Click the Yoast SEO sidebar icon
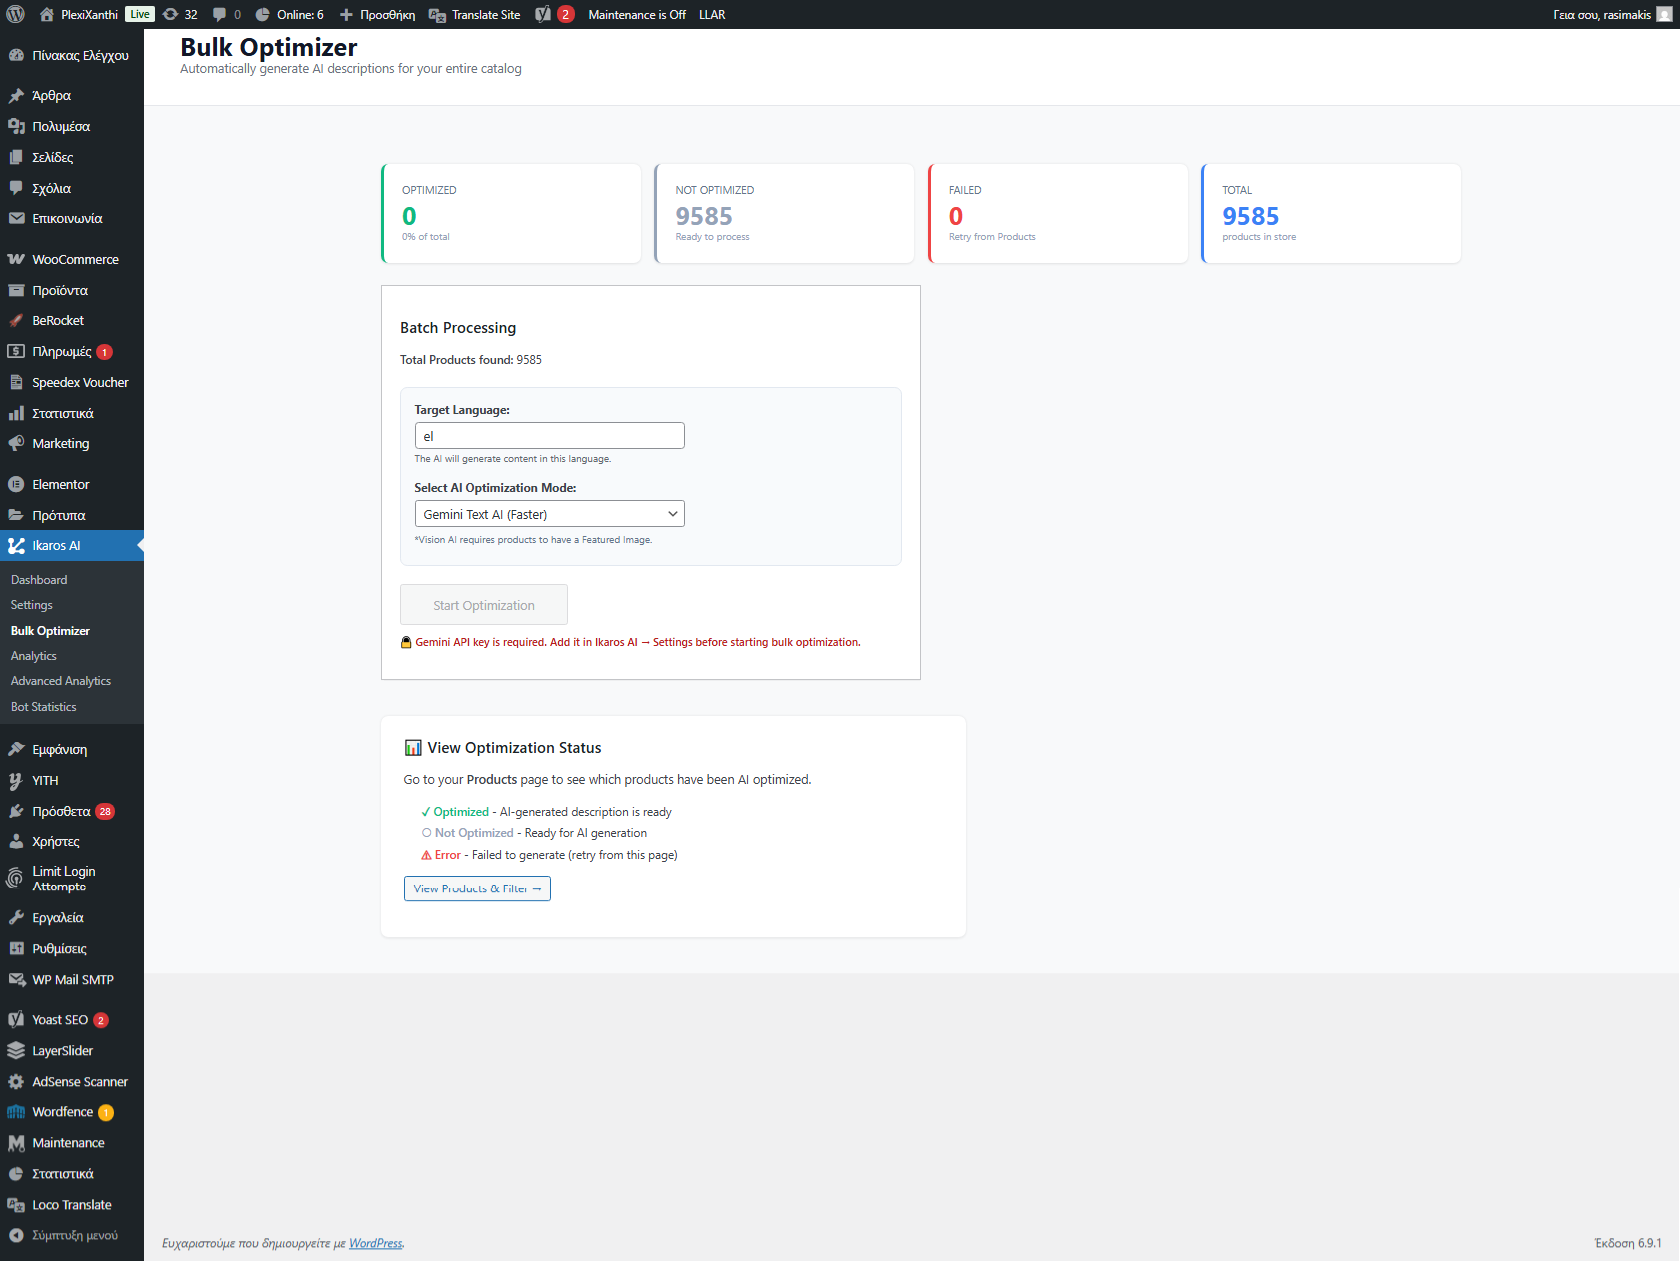Viewport: 1680px width, 1262px height. point(16,1019)
